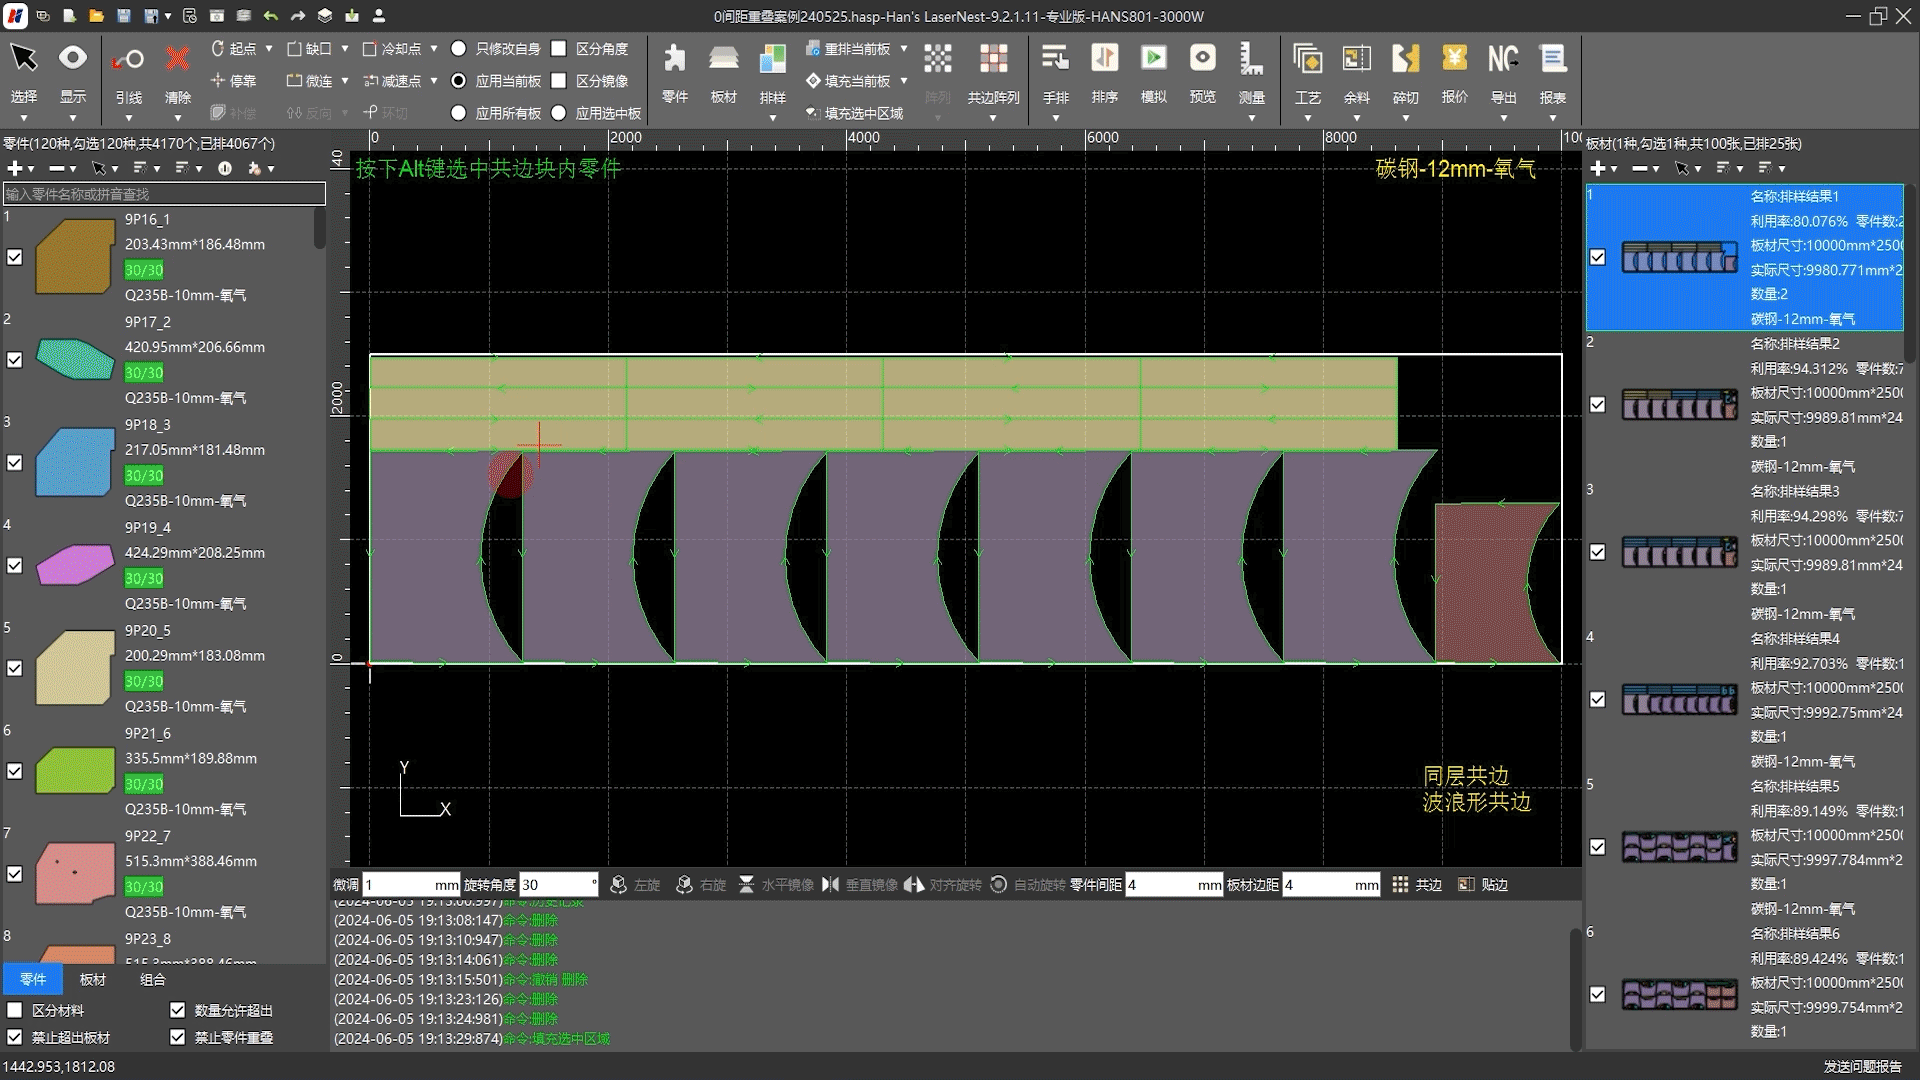This screenshot has width=1920, height=1080.
Task: Switch to the 组合 tab
Action: point(152,979)
